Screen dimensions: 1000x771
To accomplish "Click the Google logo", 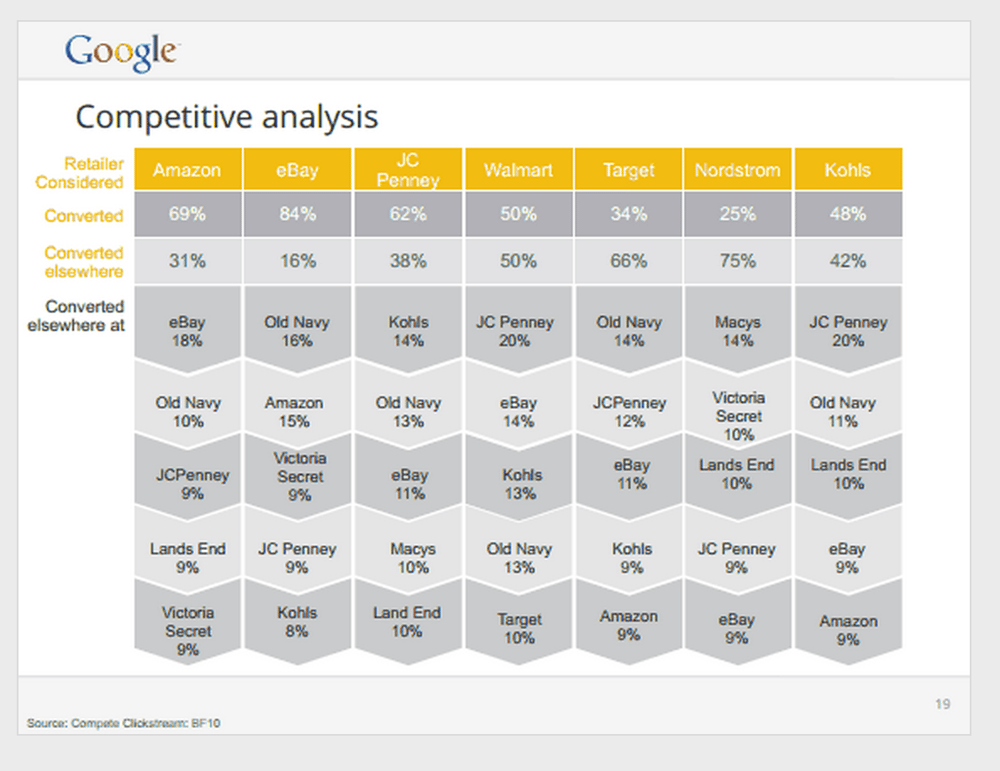I will tap(122, 52).
